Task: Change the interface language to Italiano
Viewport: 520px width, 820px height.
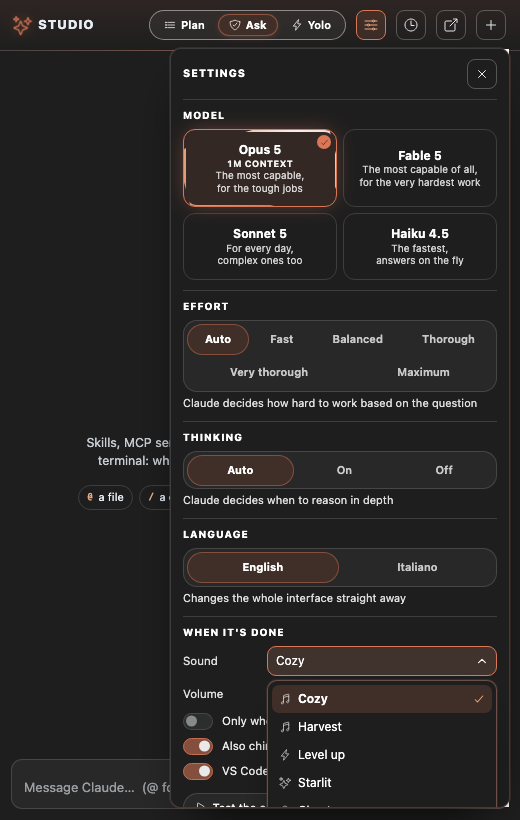Action: (x=417, y=567)
